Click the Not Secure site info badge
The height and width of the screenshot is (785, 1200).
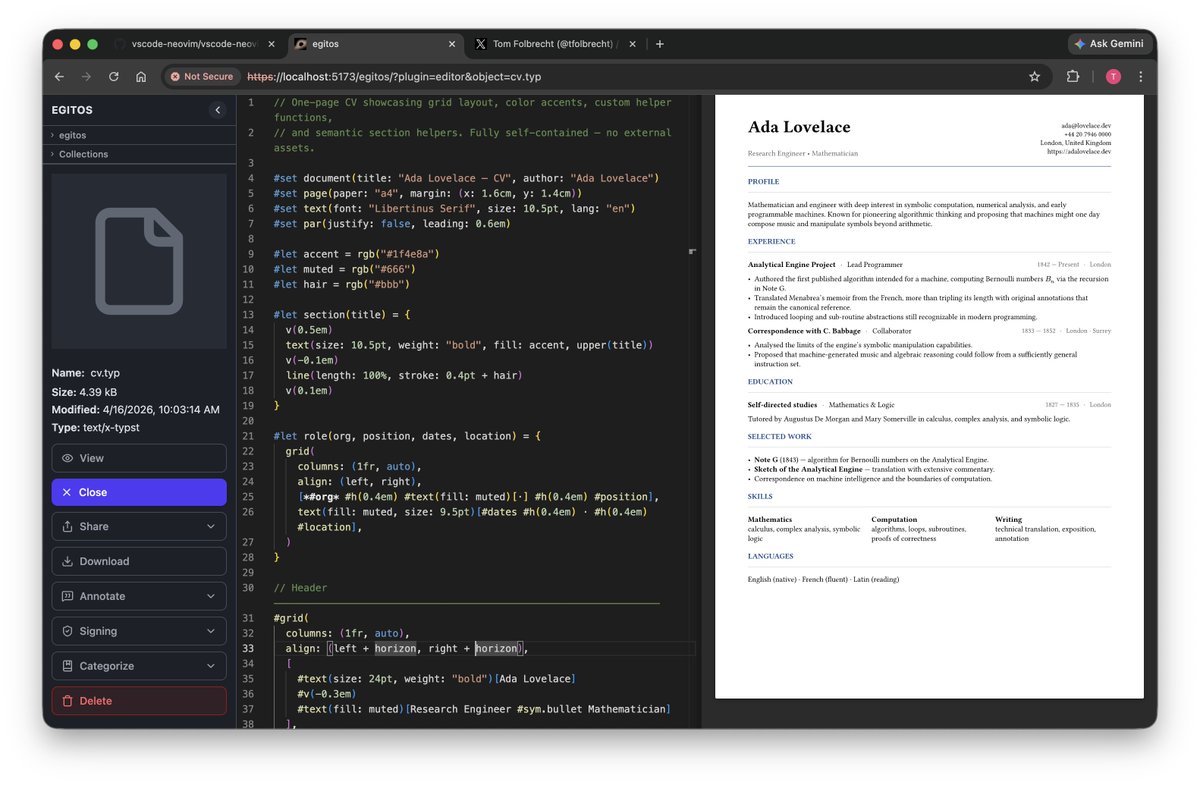point(202,76)
